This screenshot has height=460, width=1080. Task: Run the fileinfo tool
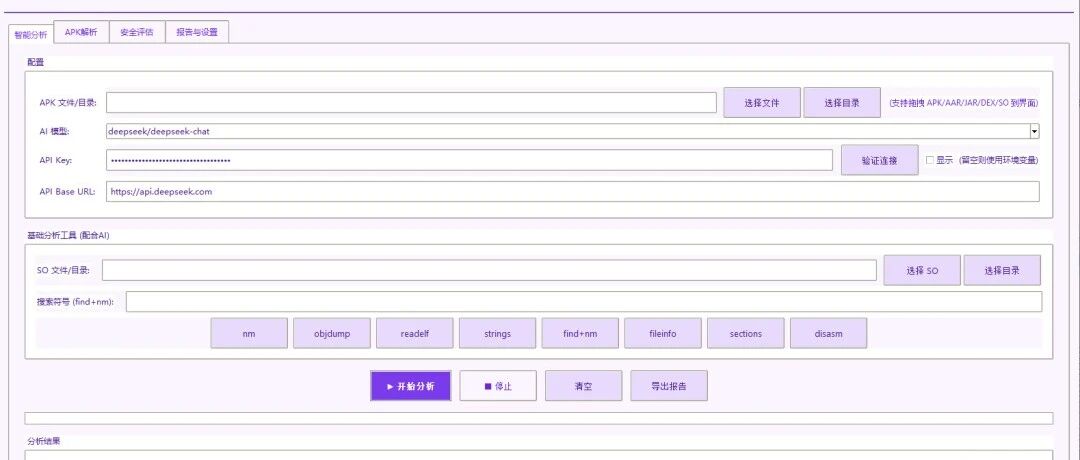(x=663, y=333)
